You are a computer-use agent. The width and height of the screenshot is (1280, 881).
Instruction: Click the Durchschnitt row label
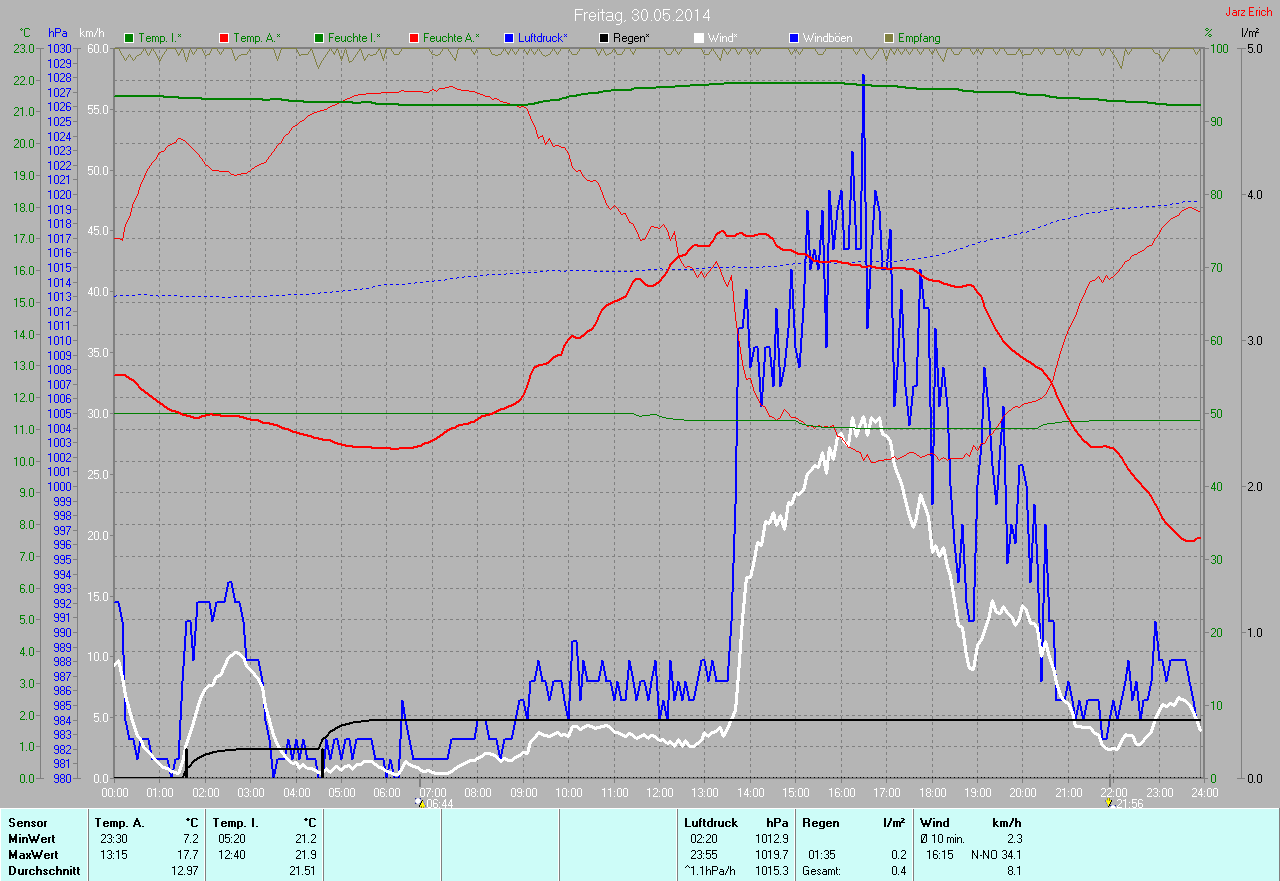[44, 871]
